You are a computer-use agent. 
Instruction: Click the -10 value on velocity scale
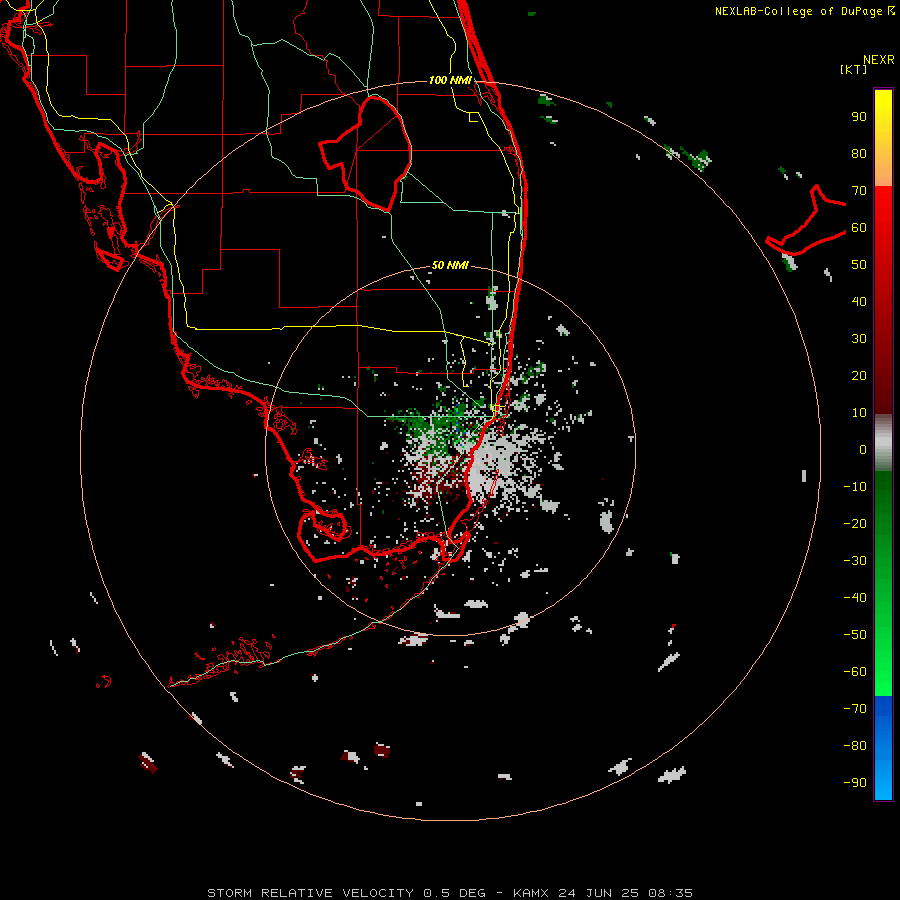(x=855, y=487)
